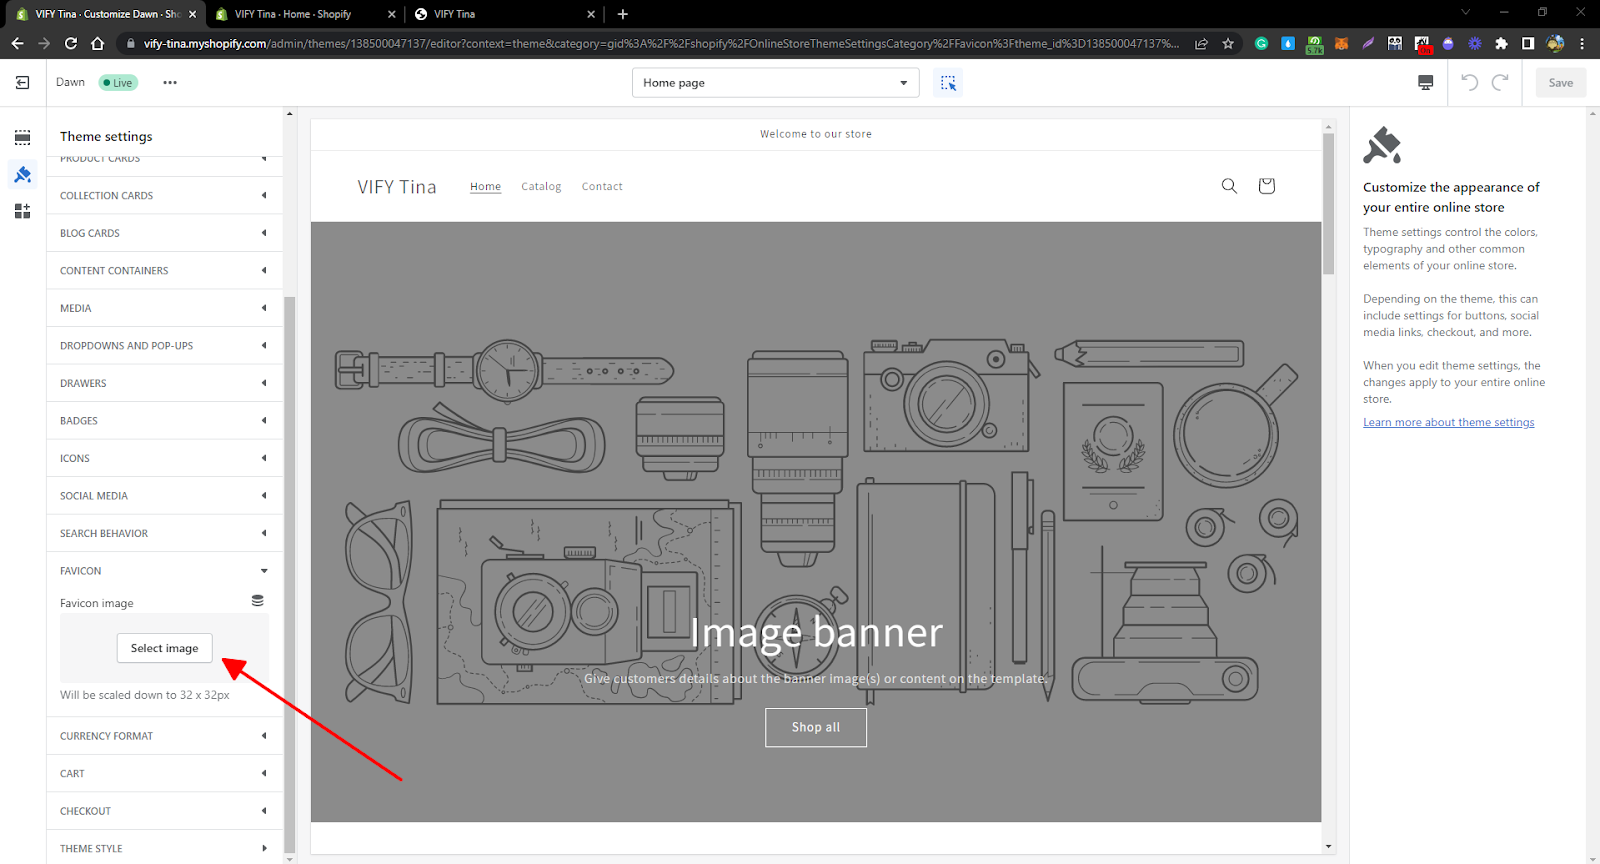
Task: Expand the MEDIA settings section
Action: click(164, 308)
